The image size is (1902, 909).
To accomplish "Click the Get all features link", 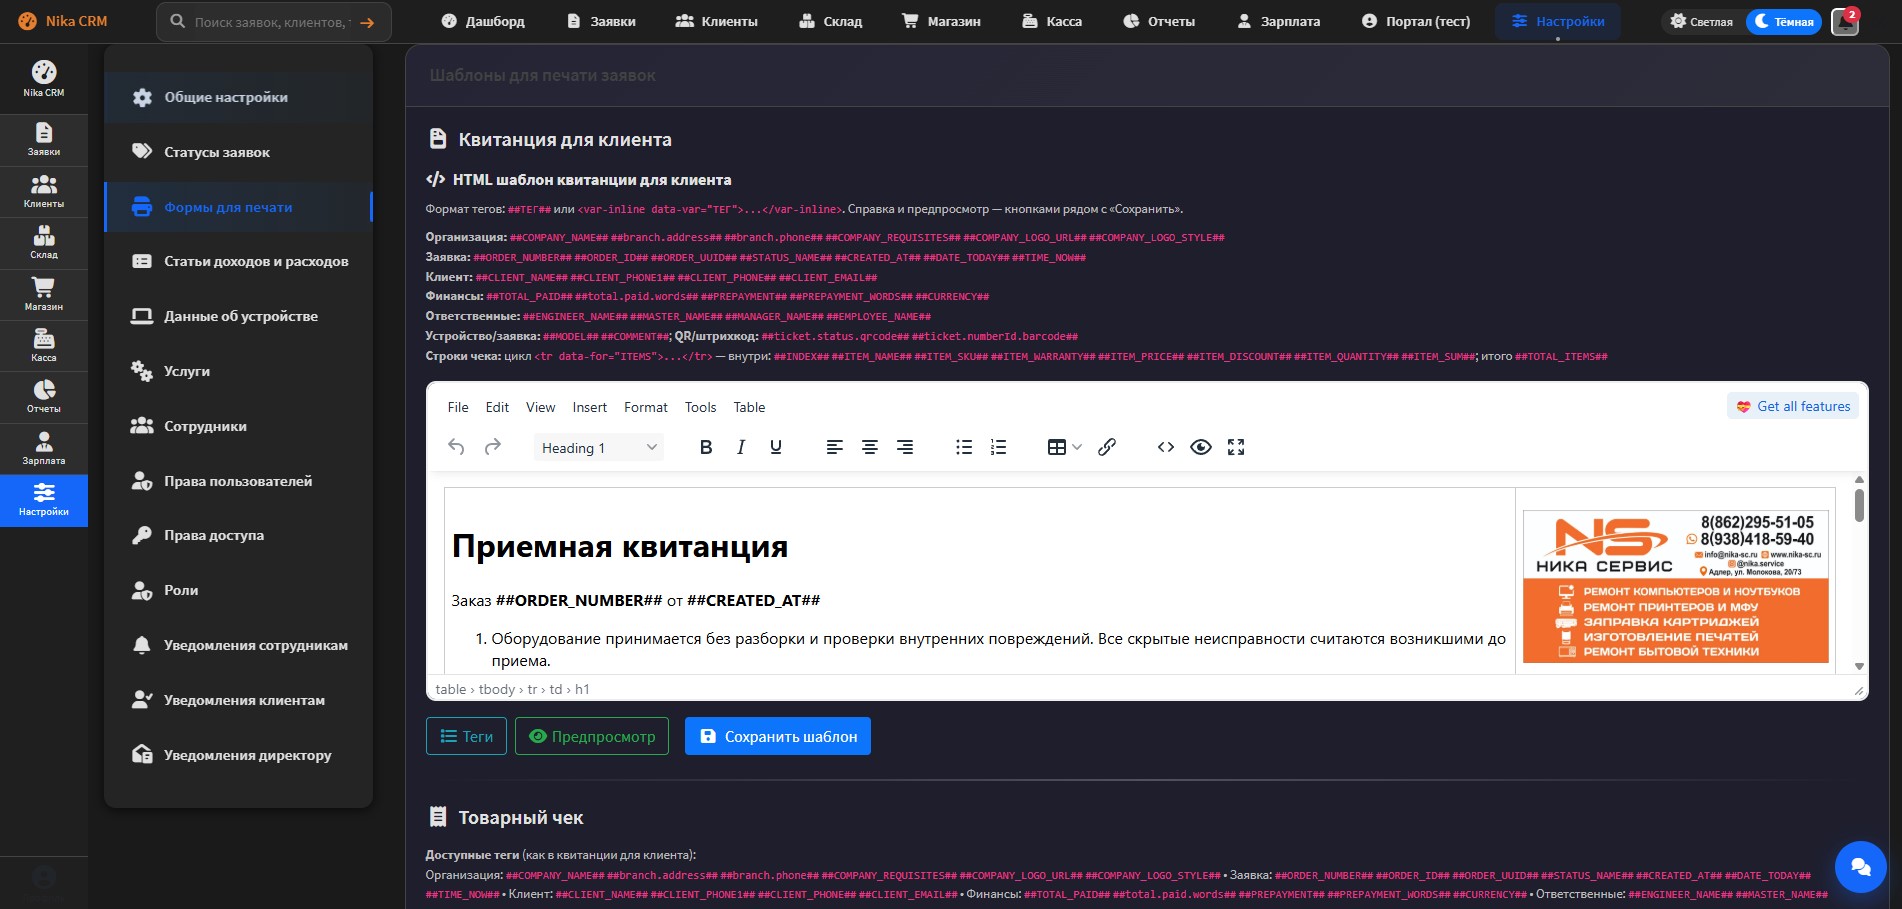I will pos(1793,406).
